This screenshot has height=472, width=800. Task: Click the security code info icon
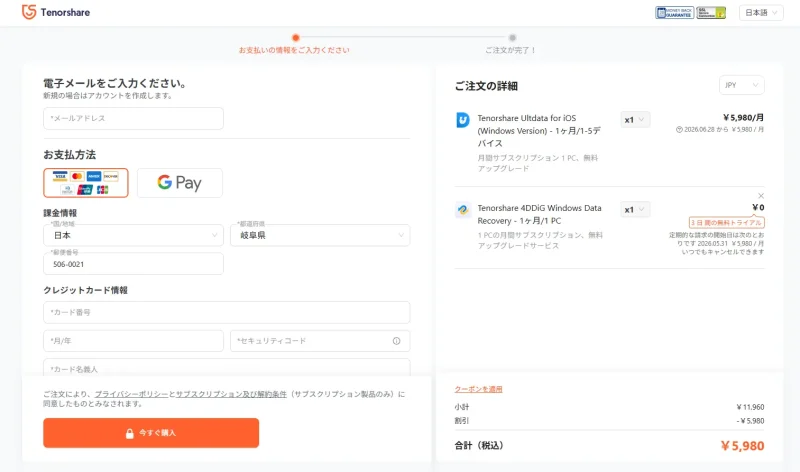click(396, 341)
